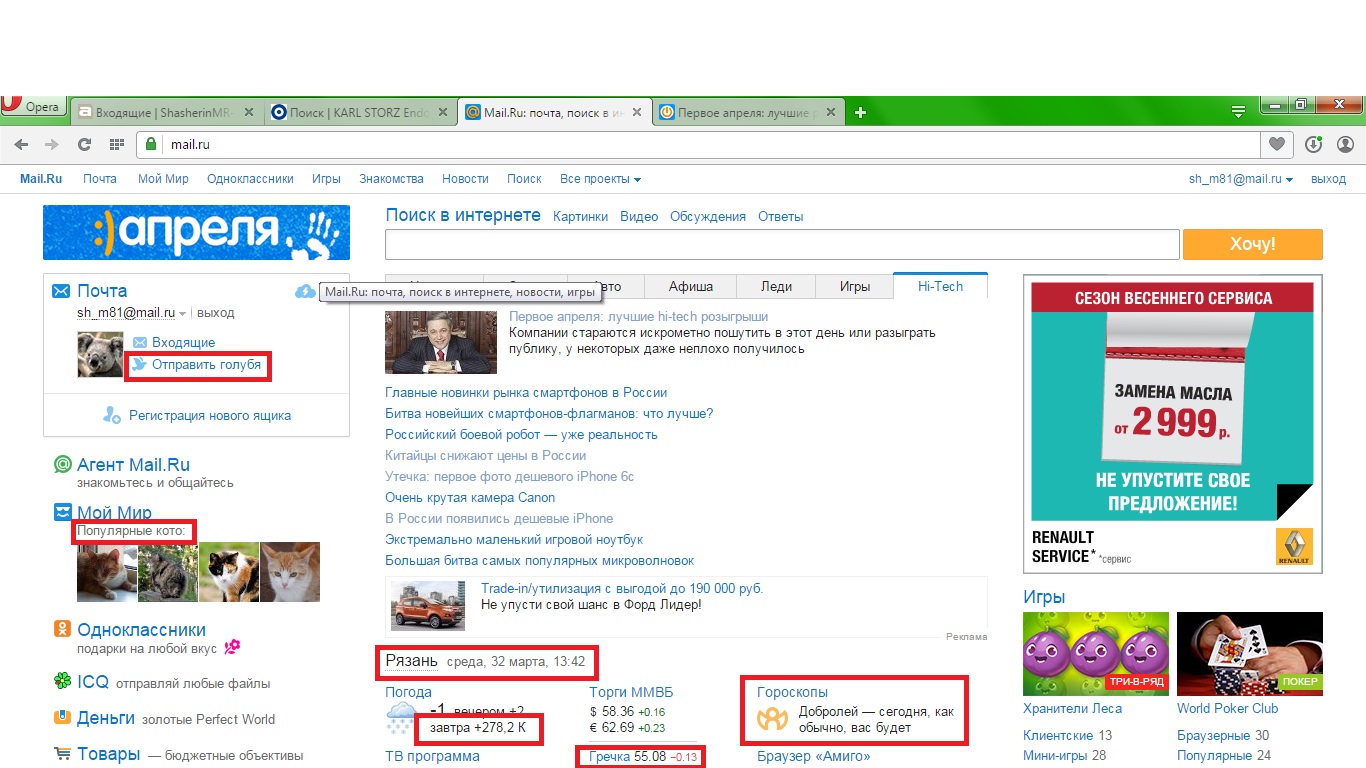
Task: Reload the mail.ru page
Action: click(85, 145)
